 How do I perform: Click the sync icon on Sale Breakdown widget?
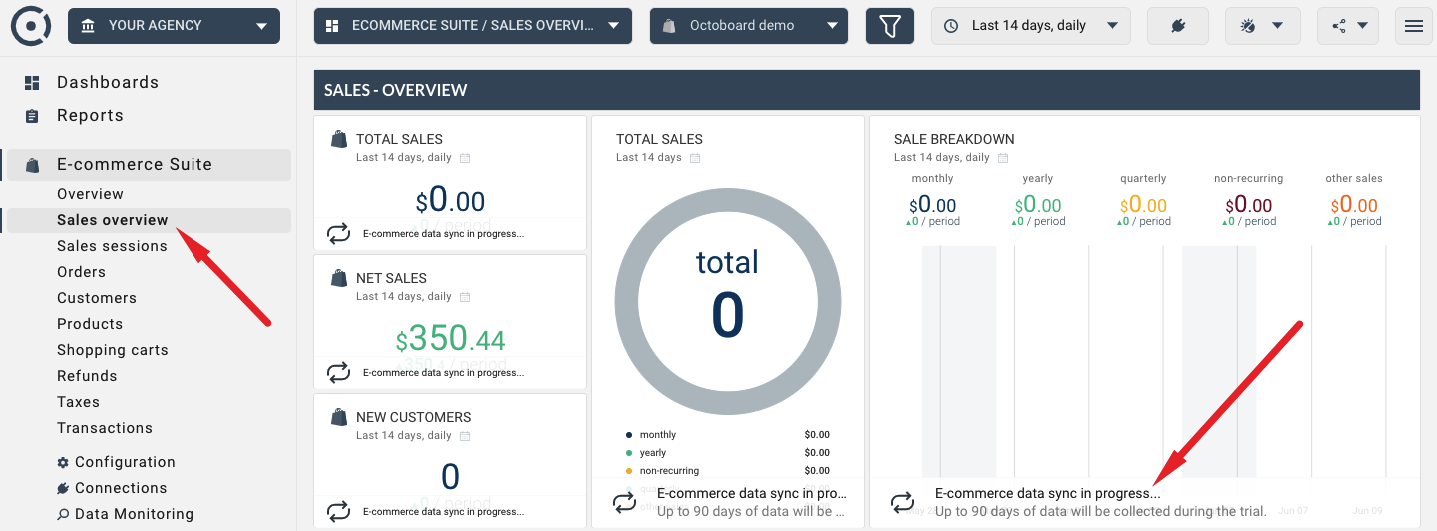tap(902, 502)
